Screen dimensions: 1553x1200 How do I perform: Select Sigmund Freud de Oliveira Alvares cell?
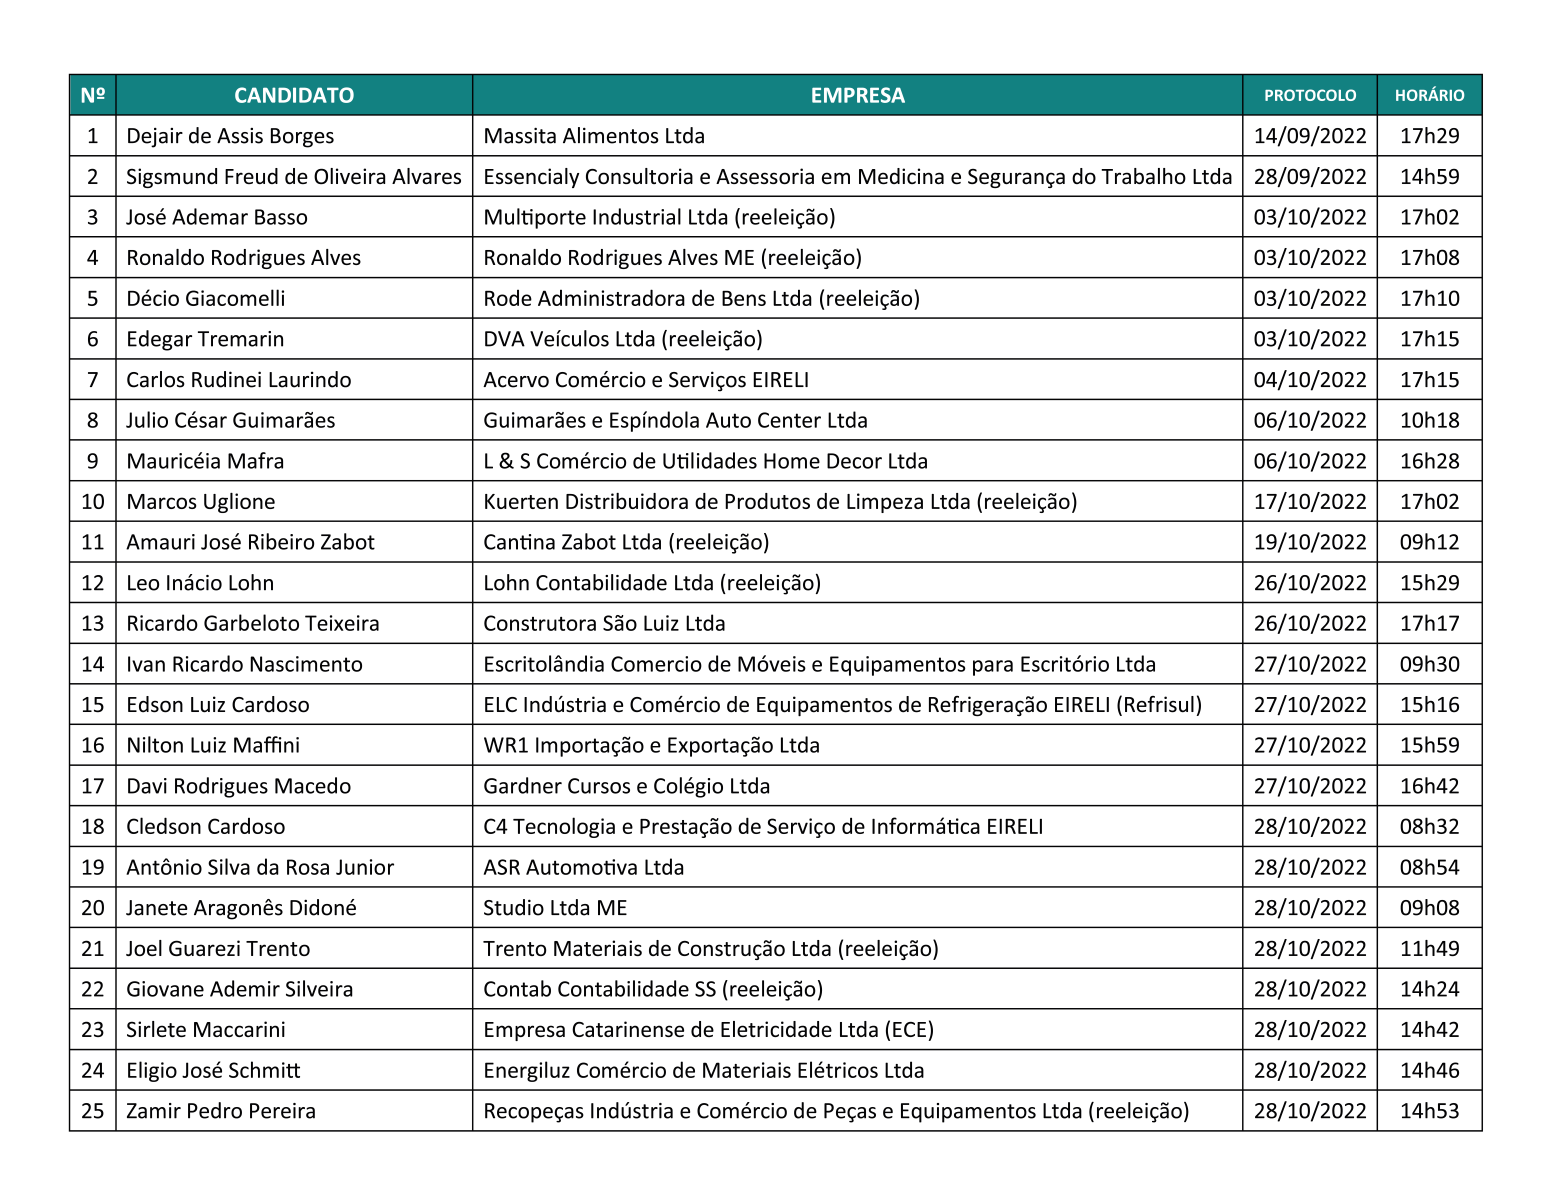tap(294, 177)
